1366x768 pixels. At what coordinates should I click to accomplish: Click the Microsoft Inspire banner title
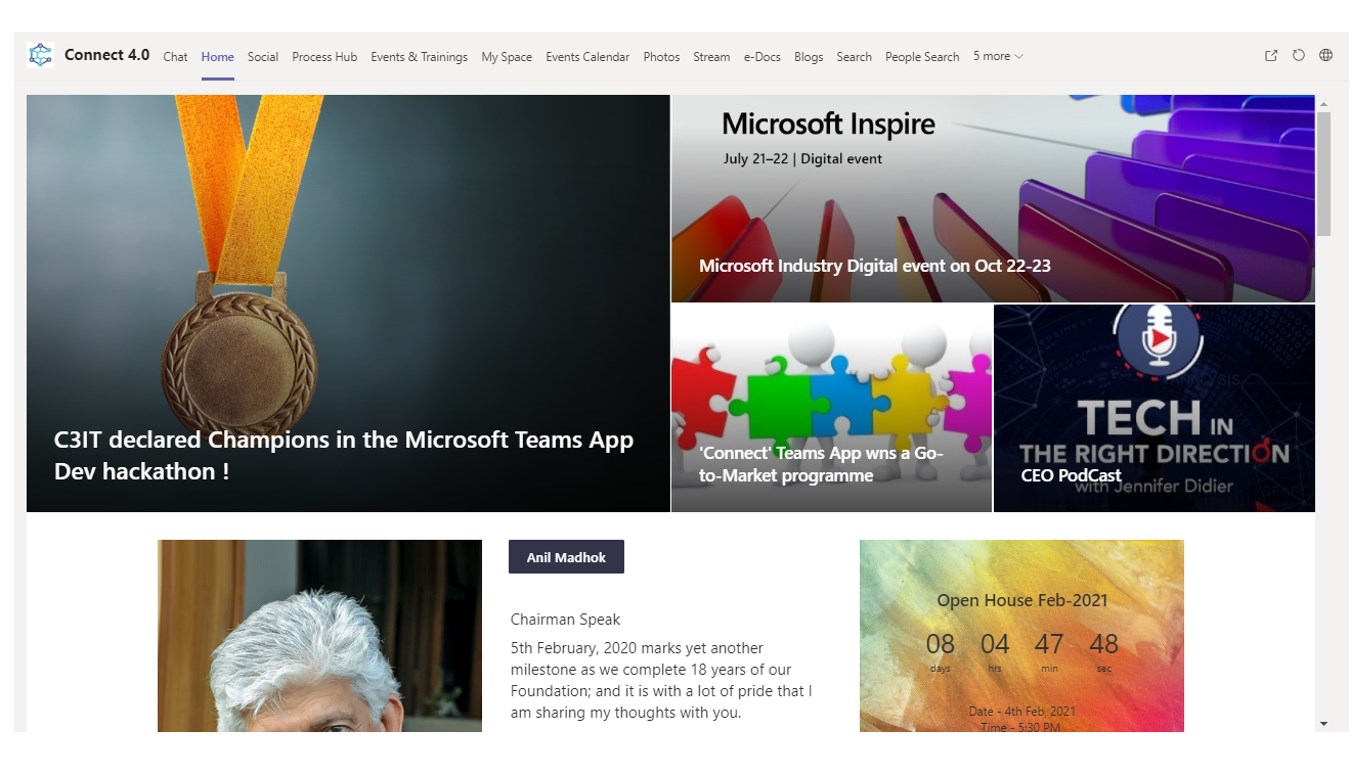[x=829, y=124]
